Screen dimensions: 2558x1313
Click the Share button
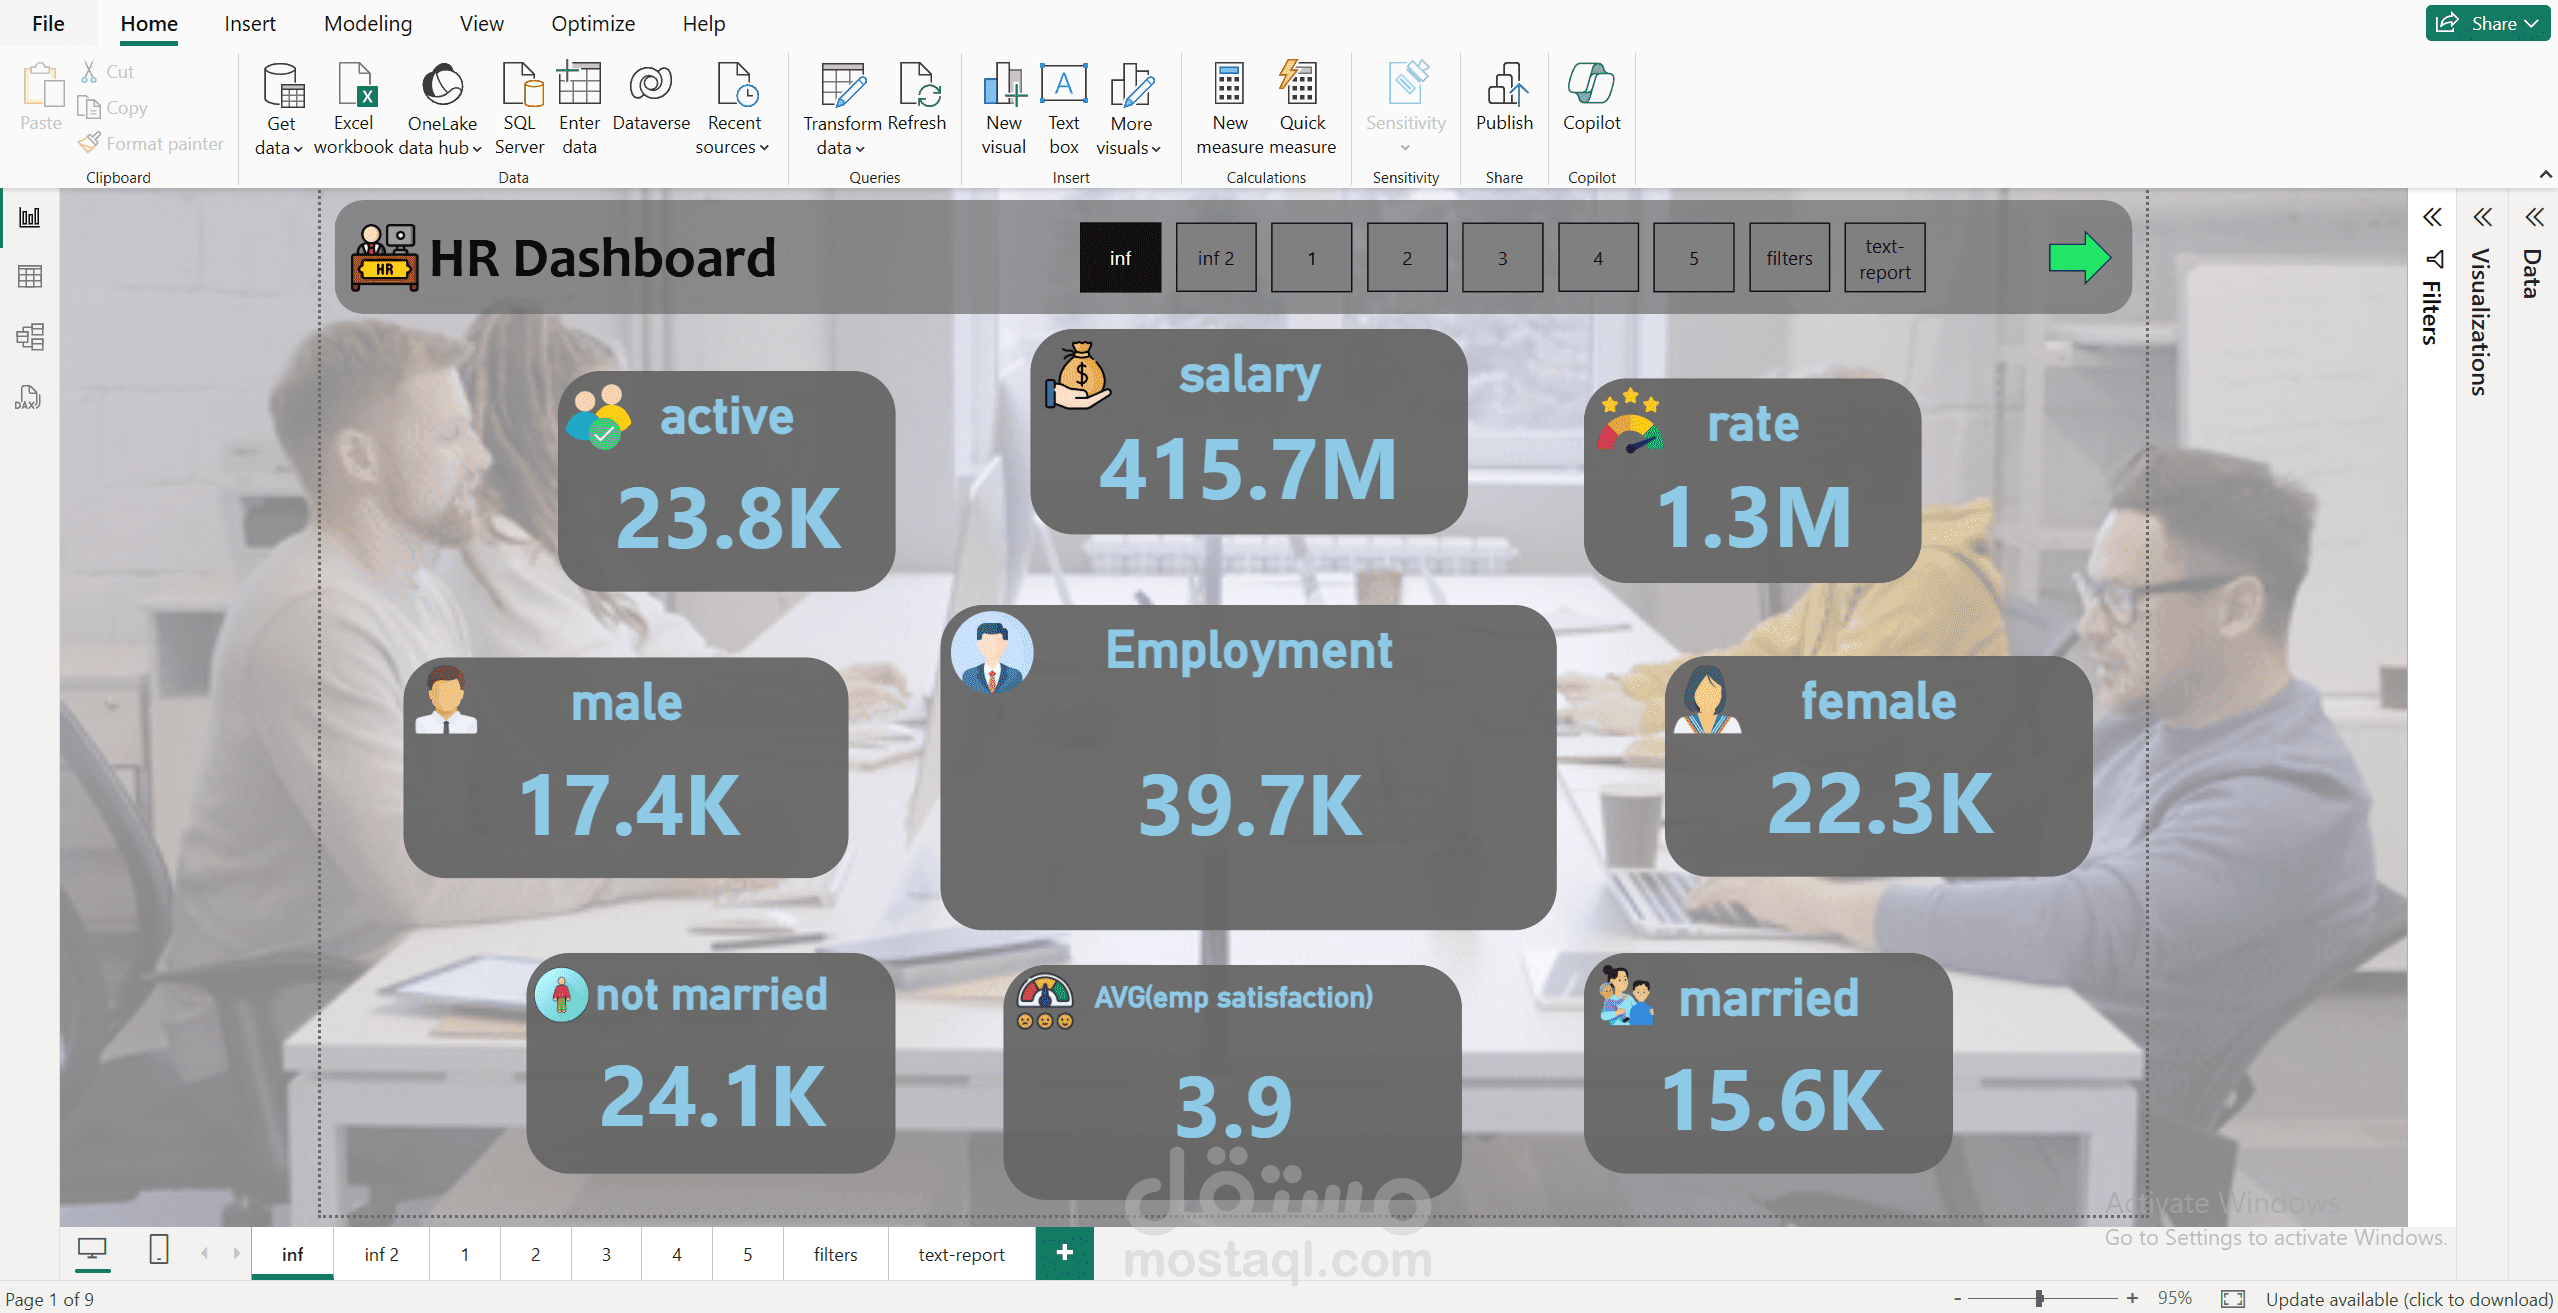tap(2487, 23)
